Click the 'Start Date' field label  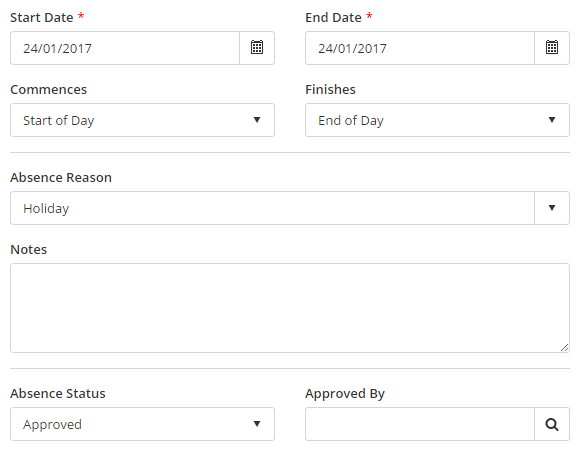[42, 18]
